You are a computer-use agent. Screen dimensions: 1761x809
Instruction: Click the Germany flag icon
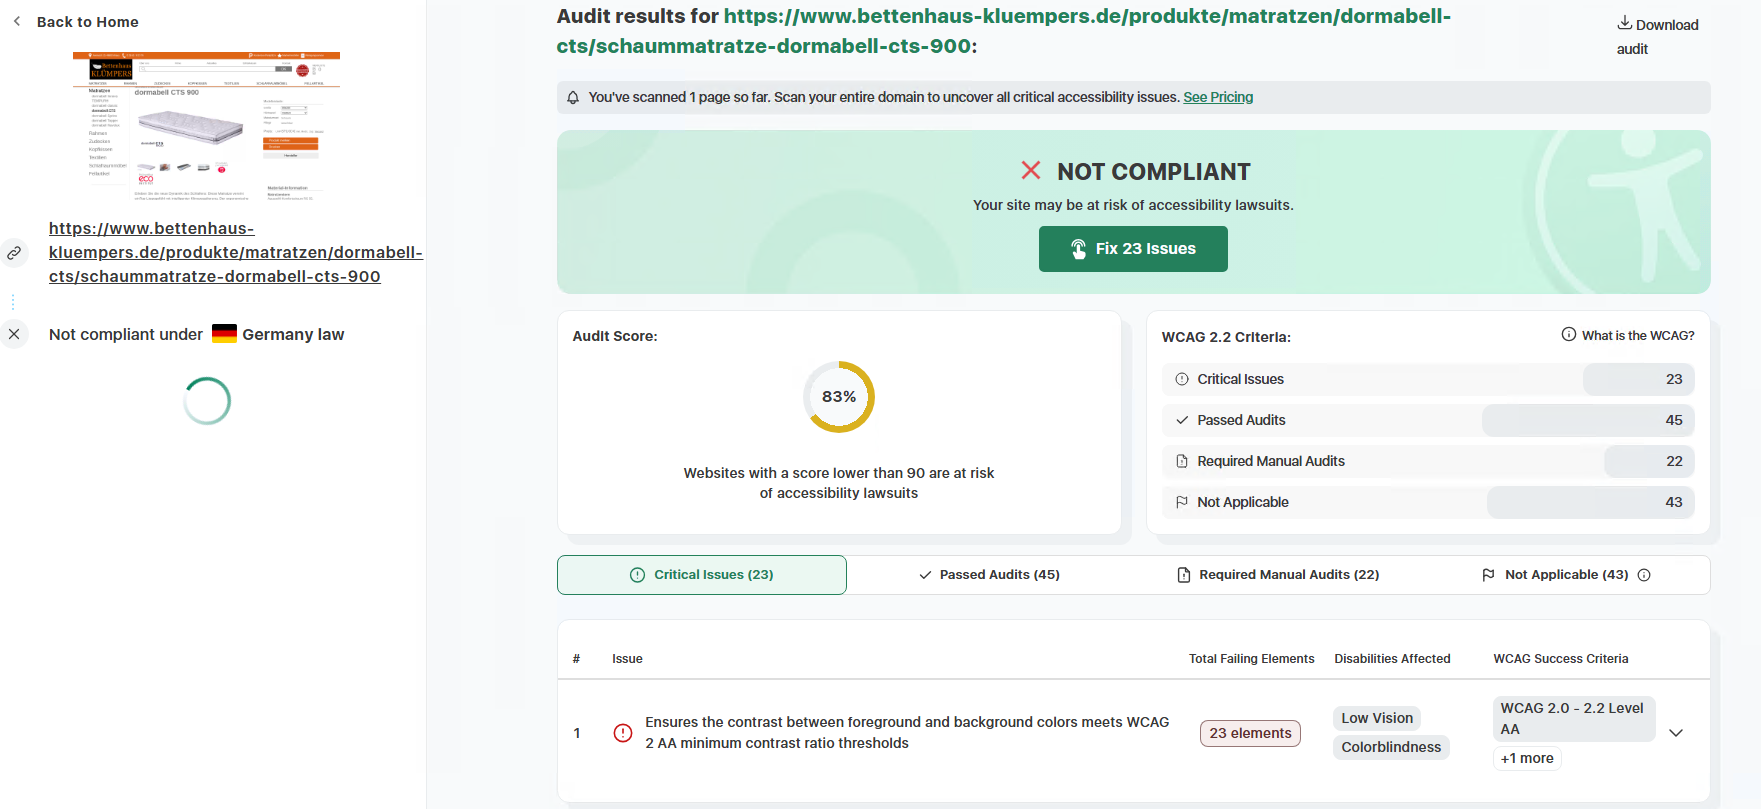[x=224, y=334]
